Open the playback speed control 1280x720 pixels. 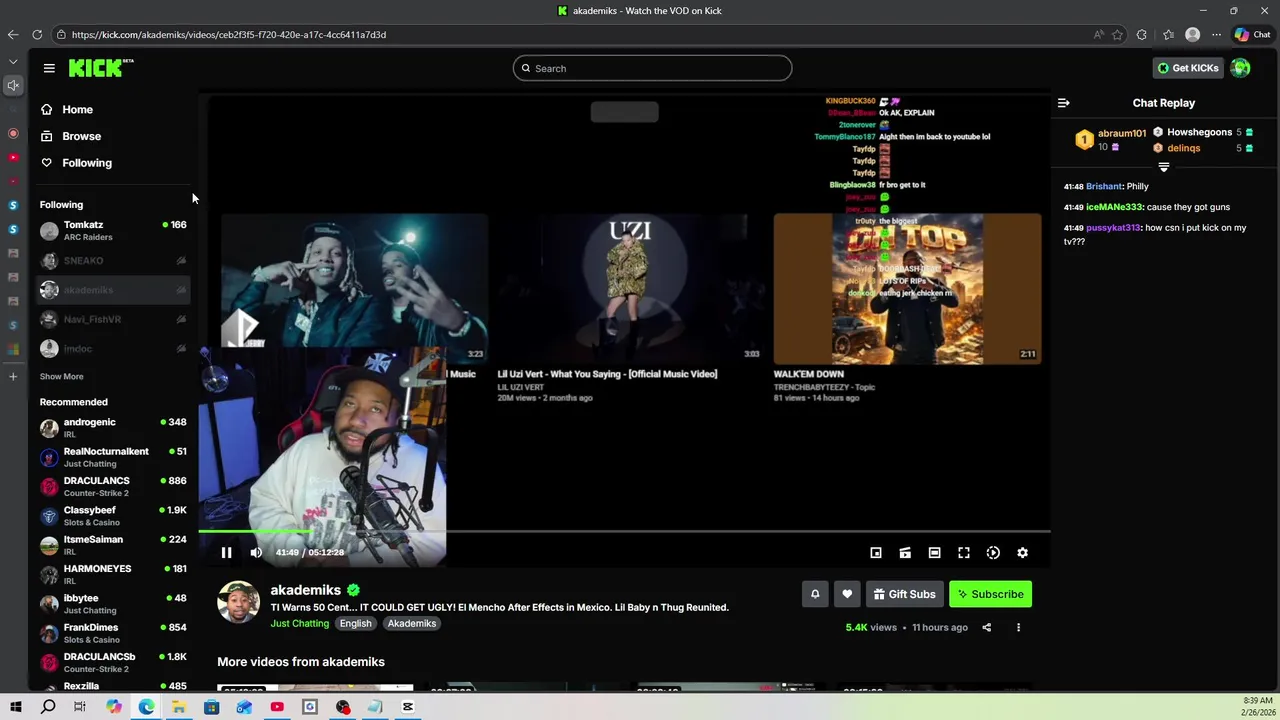[993, 552]
